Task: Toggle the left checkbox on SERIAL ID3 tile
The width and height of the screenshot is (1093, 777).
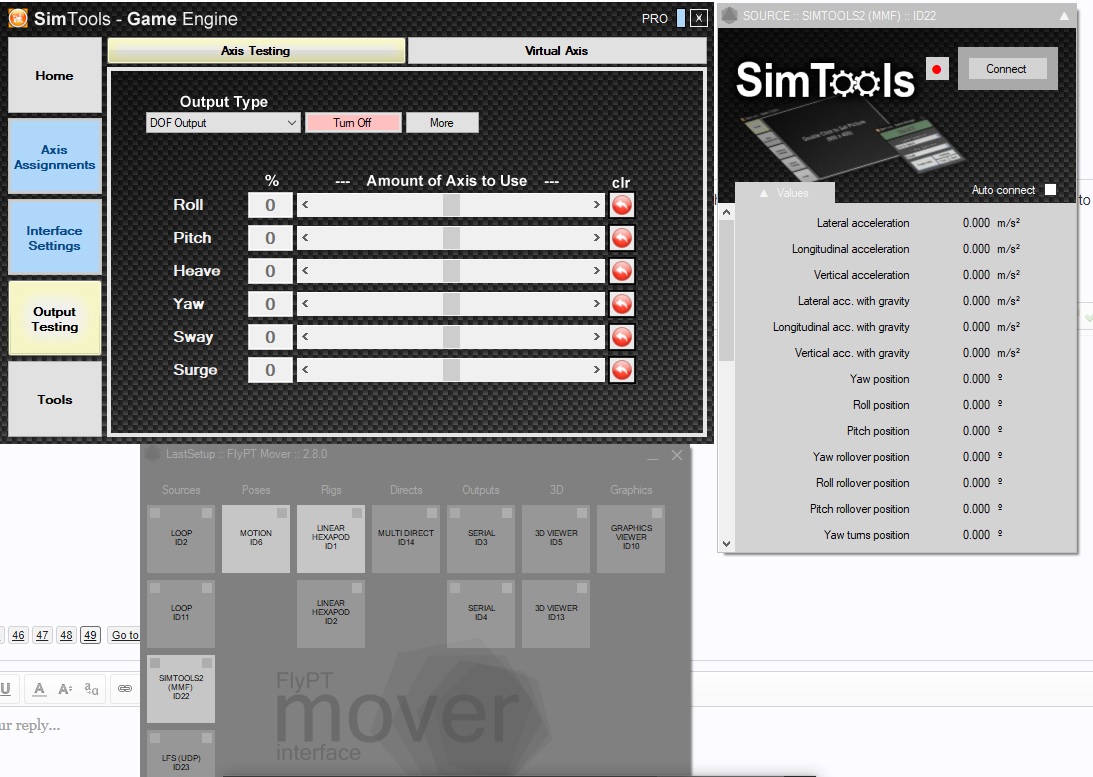Action: (454, 513)
